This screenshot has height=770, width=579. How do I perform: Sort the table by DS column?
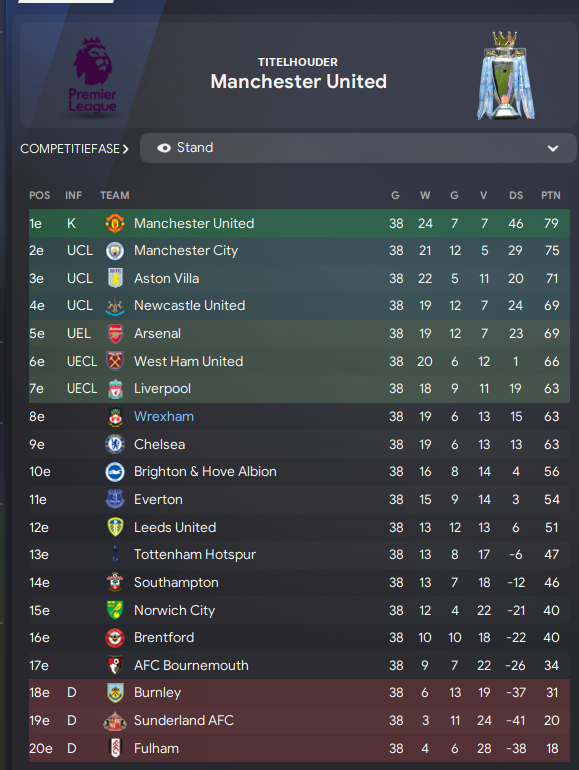pyautogui.click(x=516, y=195)
